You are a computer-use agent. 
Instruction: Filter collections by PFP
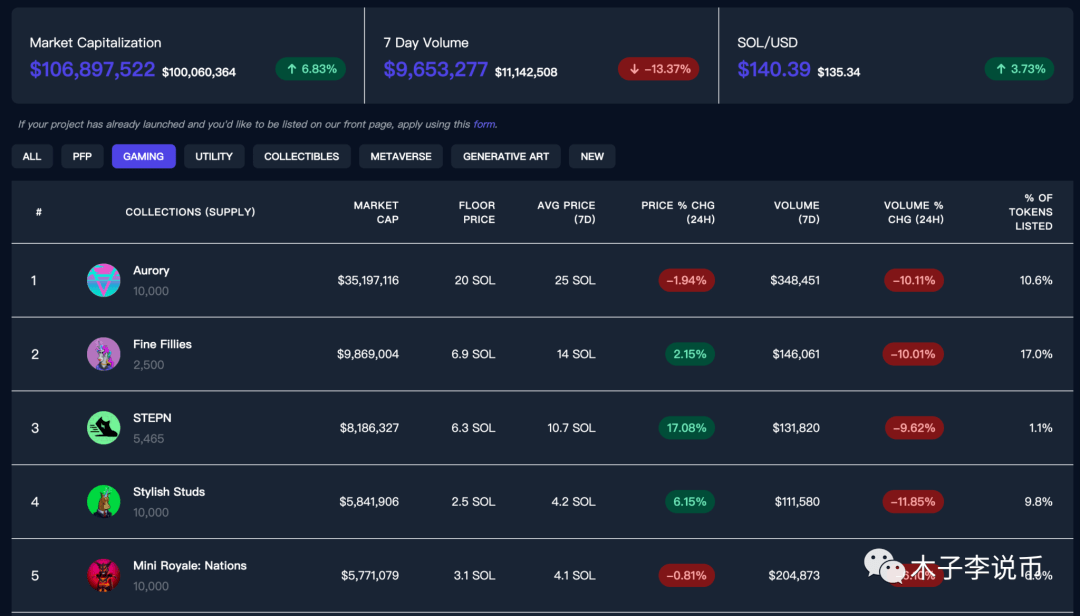tap(82, 156)
